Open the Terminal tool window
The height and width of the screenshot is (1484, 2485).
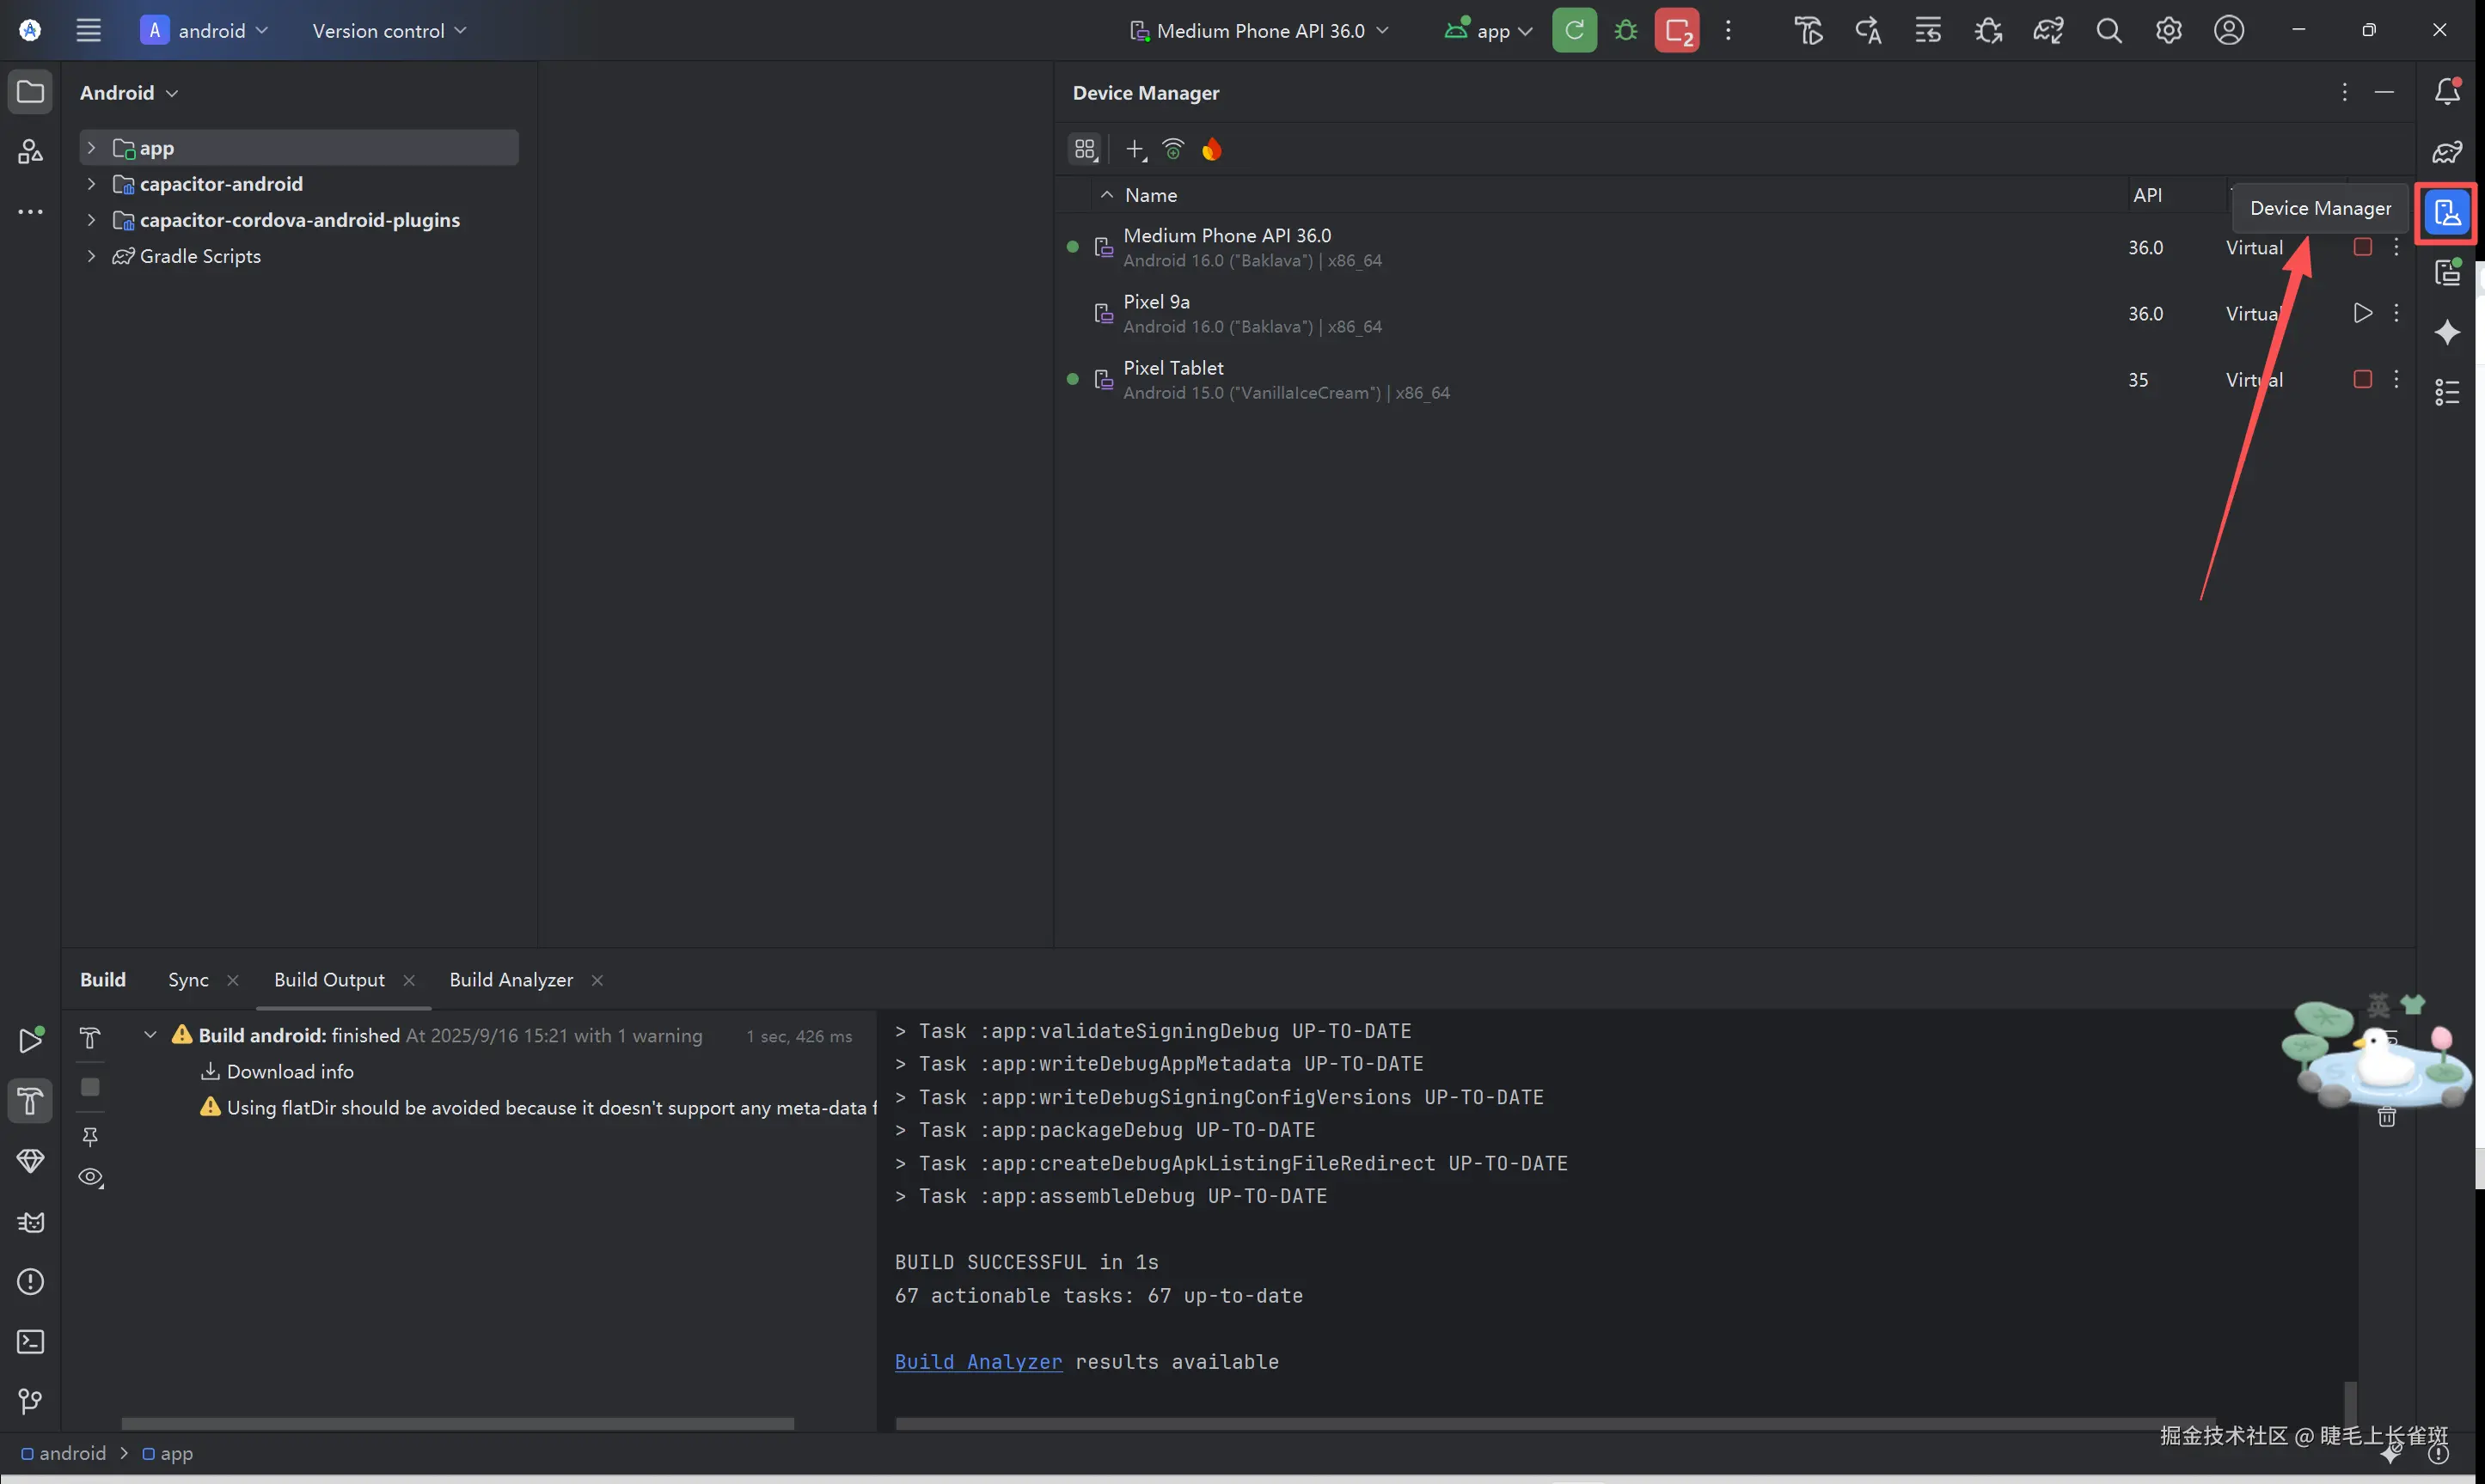[x=30, y=1342]
